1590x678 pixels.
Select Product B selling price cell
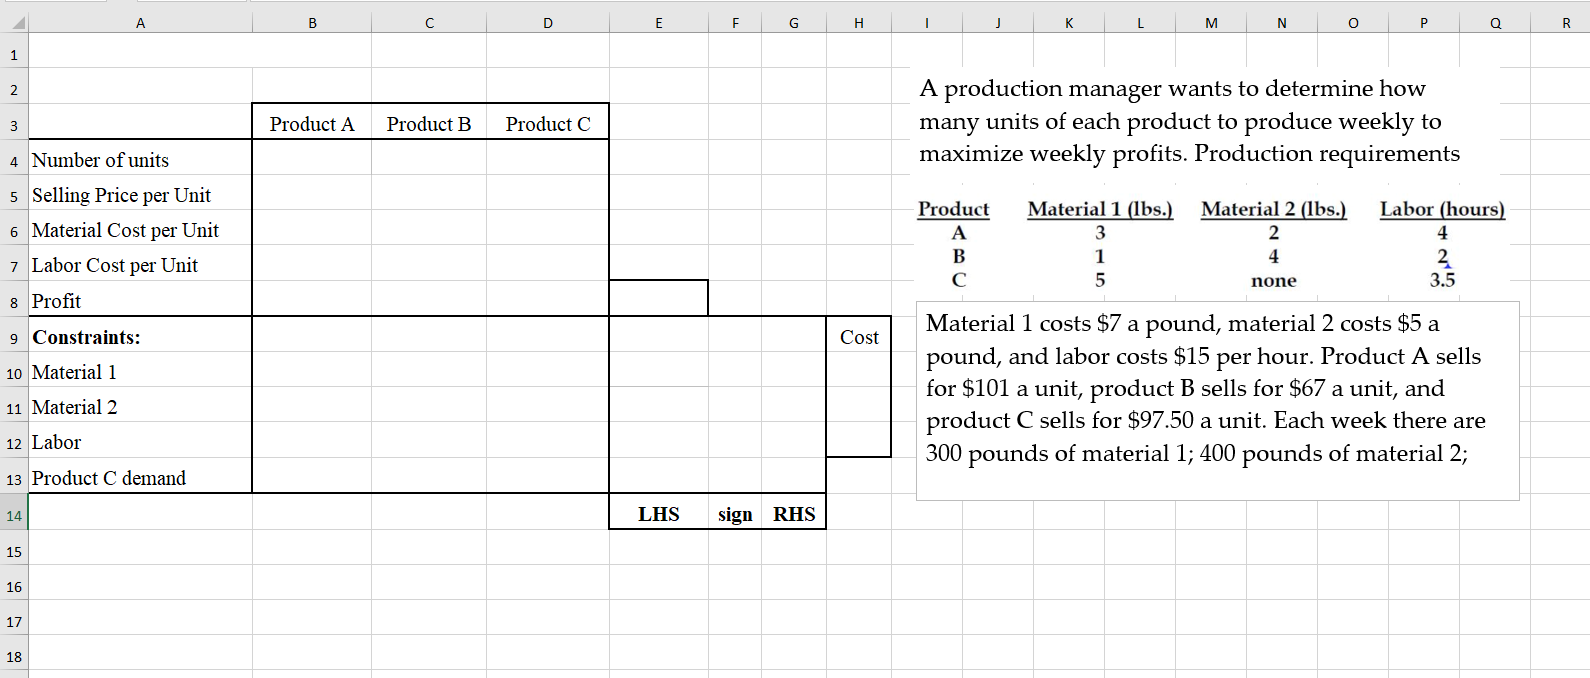coord(429,193)
